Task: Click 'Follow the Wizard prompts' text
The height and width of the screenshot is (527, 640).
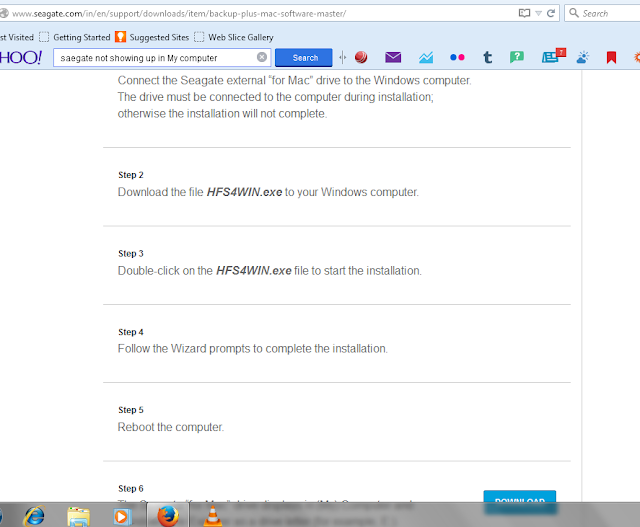Action: coord(184,349)
